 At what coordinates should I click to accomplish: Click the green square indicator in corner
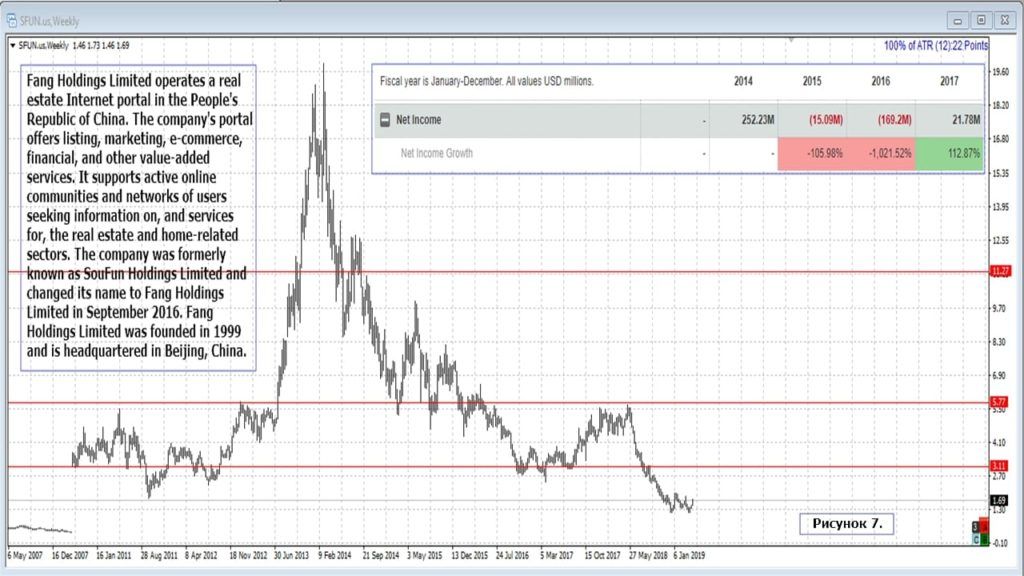(x=986, y=538)
